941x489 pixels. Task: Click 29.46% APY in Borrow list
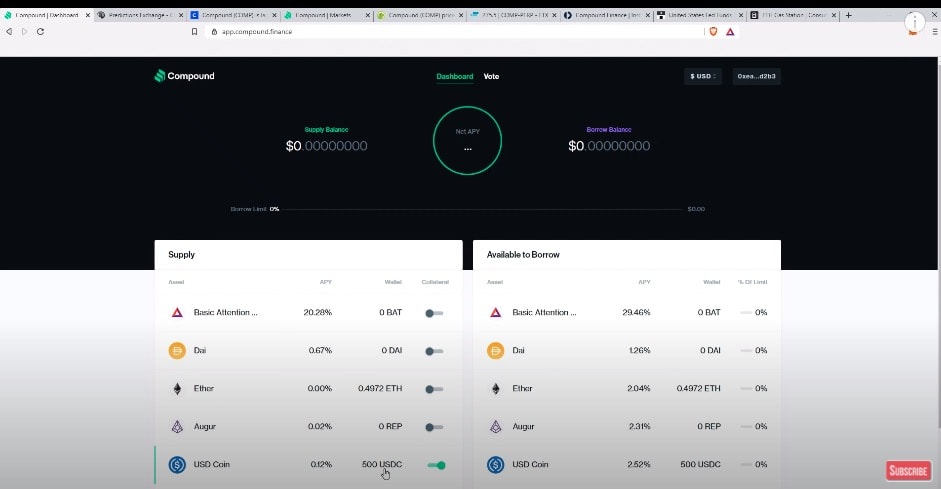click(x=636, y=313)
